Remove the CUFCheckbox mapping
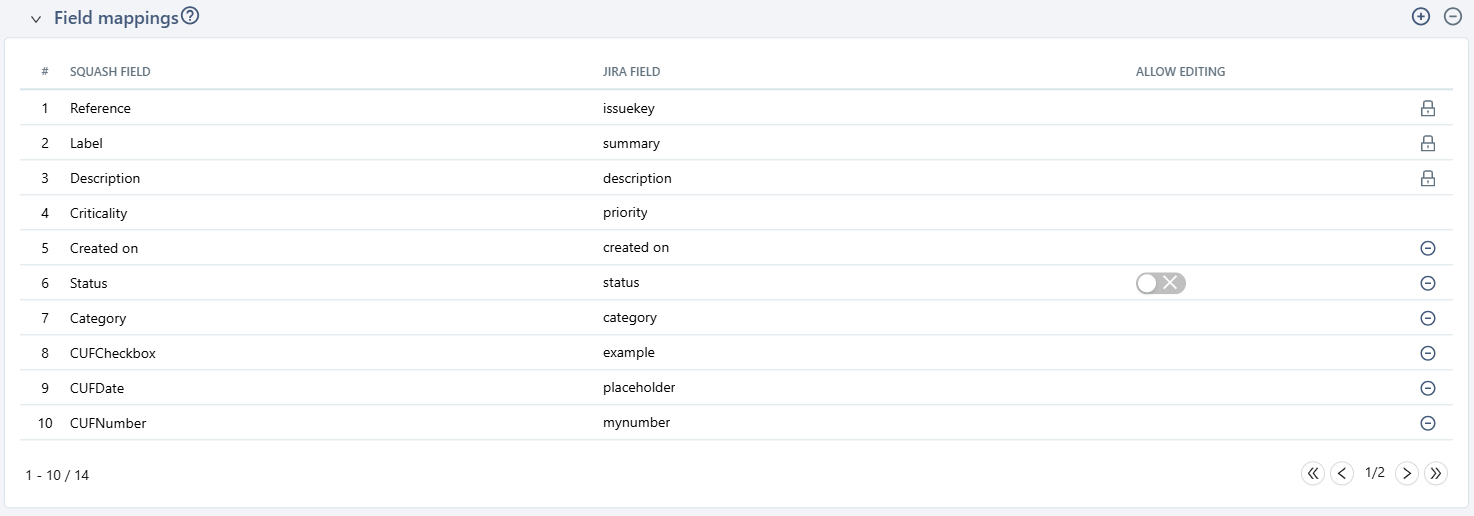Viewport: 1474px width, 516px height. [1428, 353]
